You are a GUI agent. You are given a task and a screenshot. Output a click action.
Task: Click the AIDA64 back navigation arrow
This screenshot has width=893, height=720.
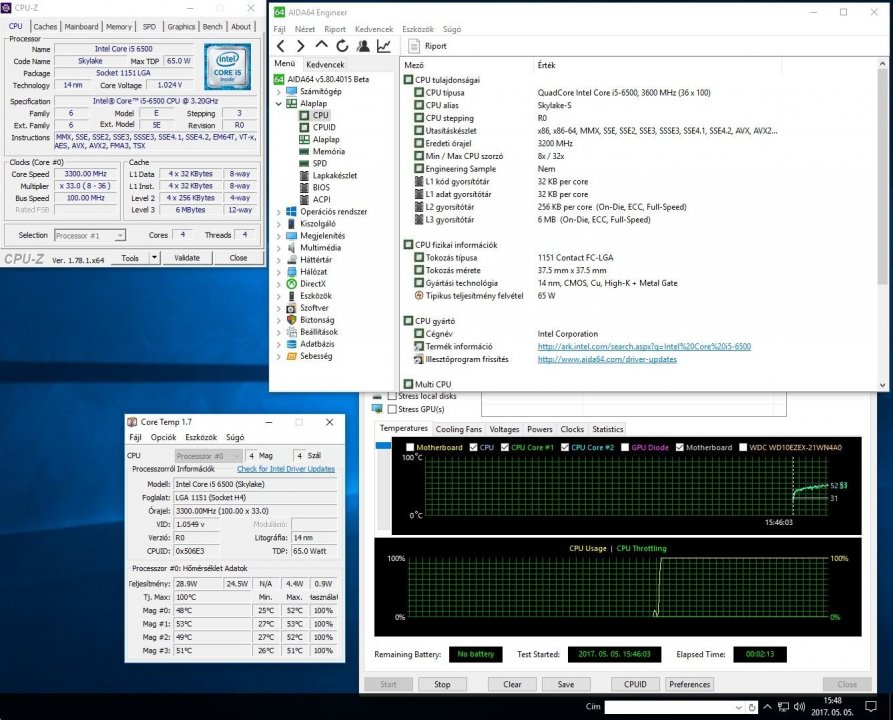pyautogui.click(x=281, y=46)
